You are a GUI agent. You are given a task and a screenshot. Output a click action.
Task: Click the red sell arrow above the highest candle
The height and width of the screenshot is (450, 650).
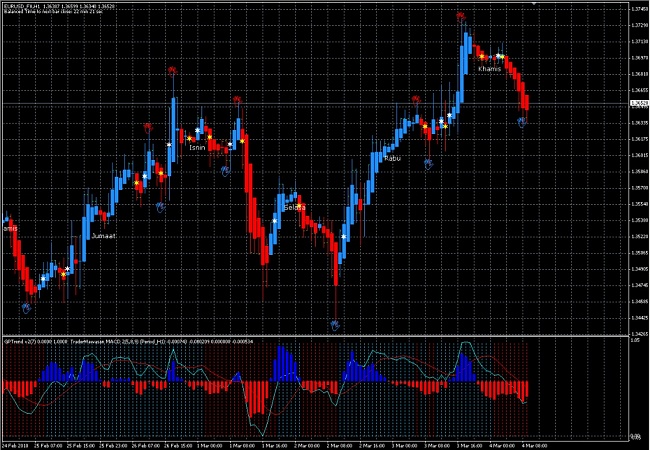coord(460,17)
